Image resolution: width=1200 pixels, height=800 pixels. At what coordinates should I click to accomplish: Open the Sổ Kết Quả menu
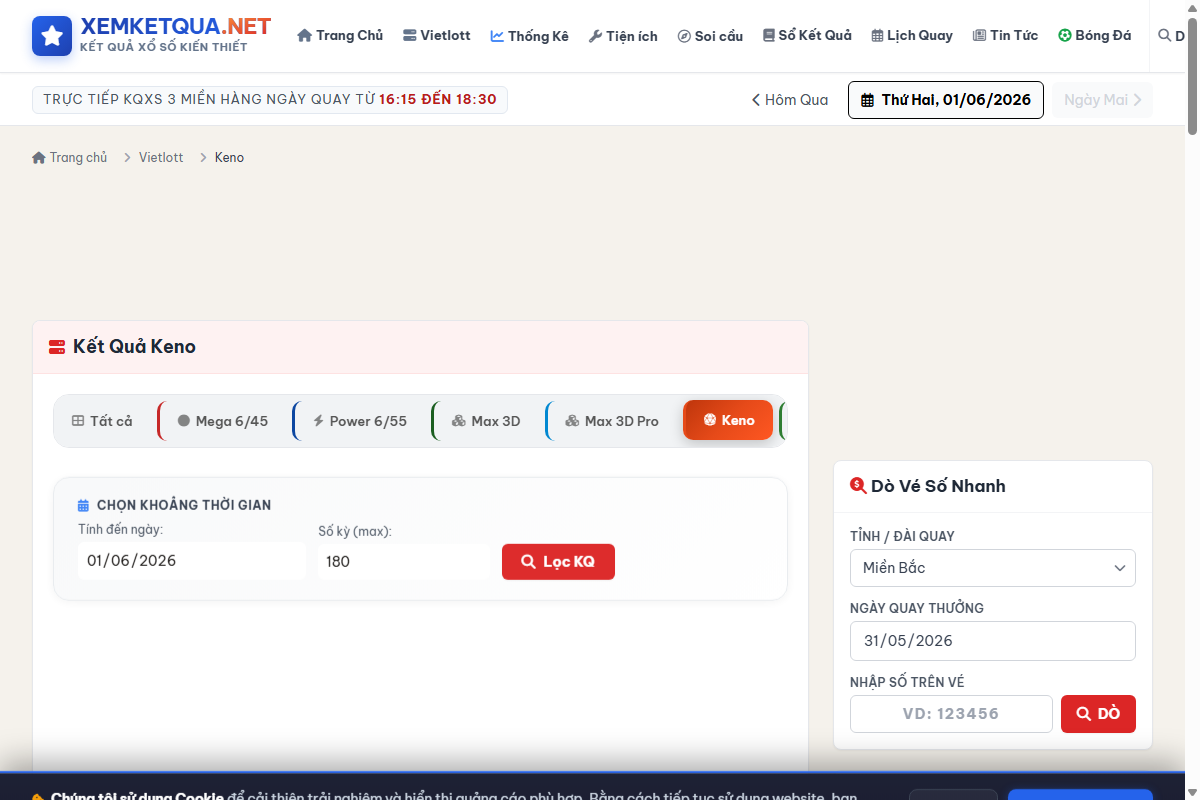pos(807,35)
